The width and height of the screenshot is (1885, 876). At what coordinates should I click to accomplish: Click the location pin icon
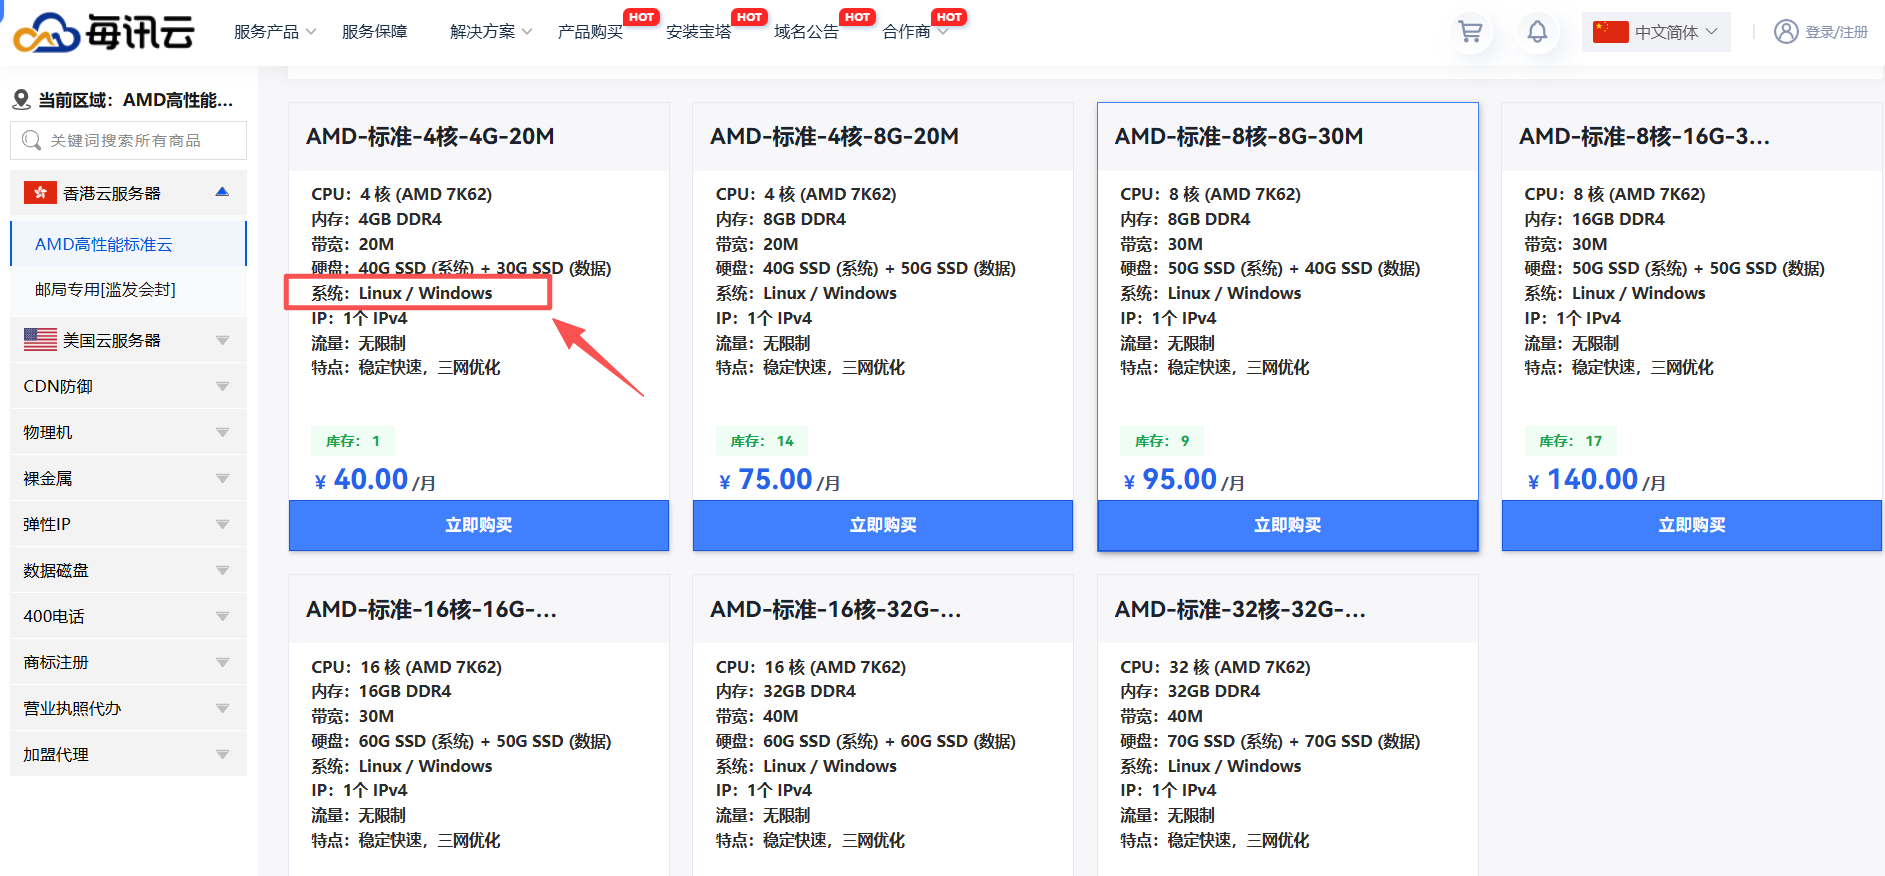21,100
